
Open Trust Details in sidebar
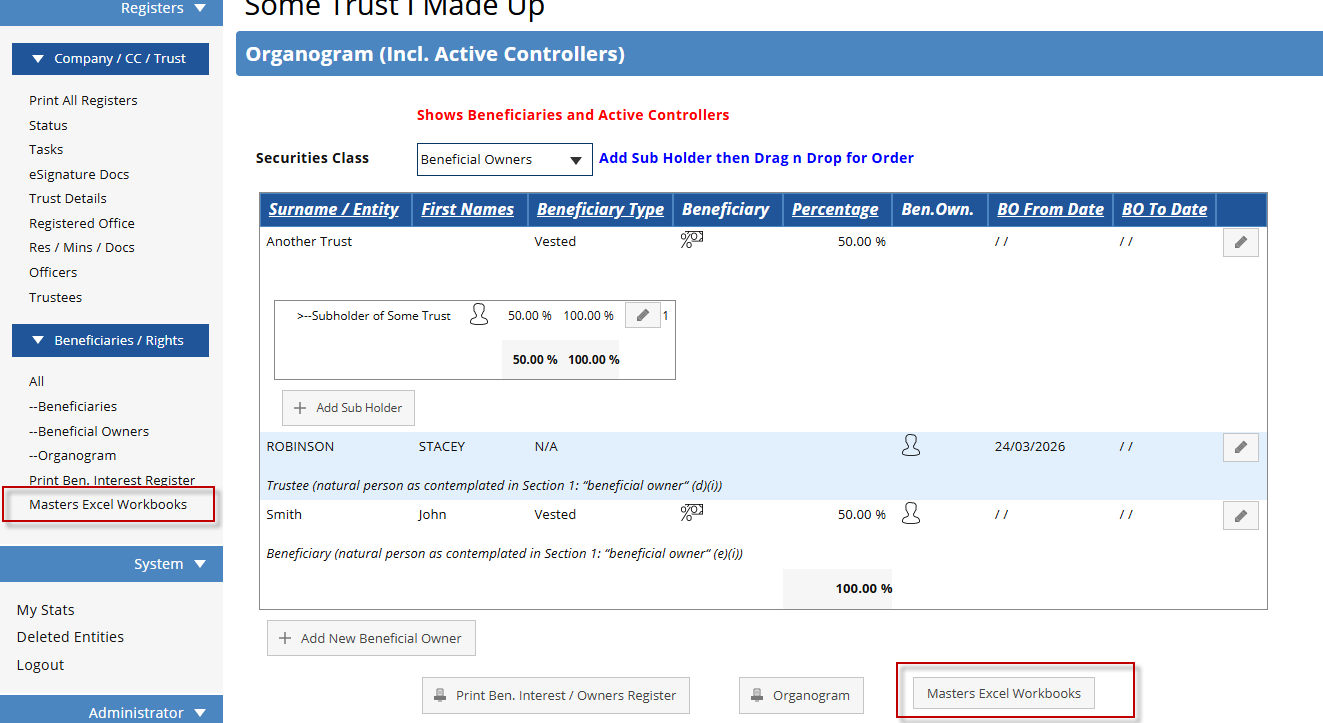[x=68, y=198]
